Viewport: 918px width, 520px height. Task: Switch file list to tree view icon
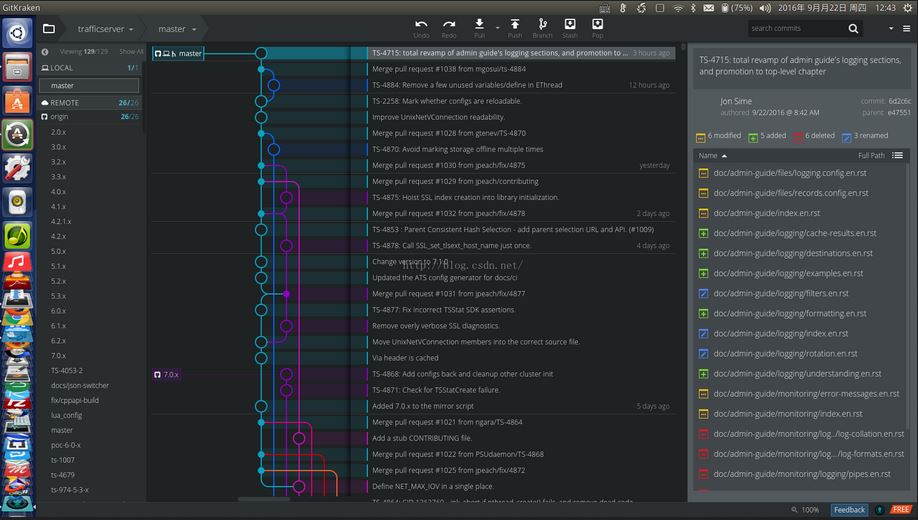(897, 155)
